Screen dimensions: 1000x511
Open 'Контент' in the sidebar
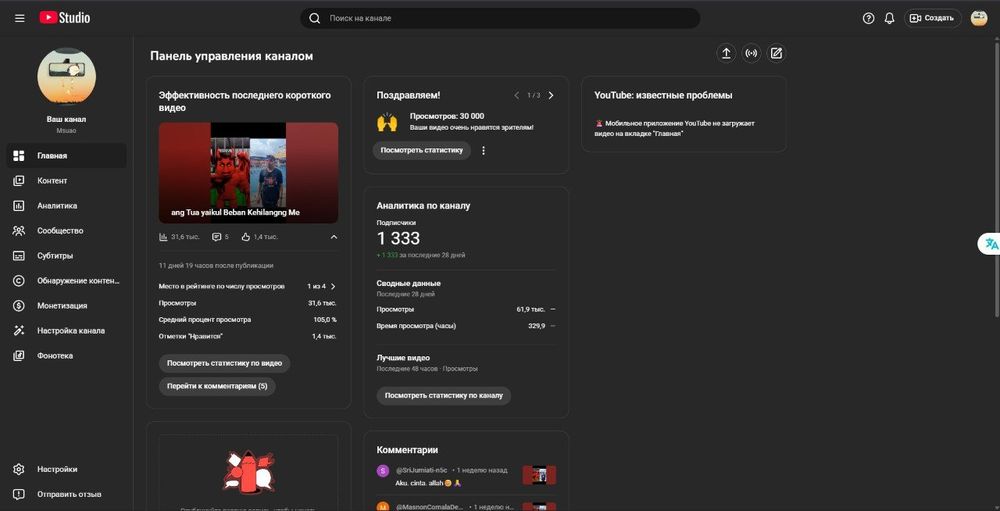point(66,181)
